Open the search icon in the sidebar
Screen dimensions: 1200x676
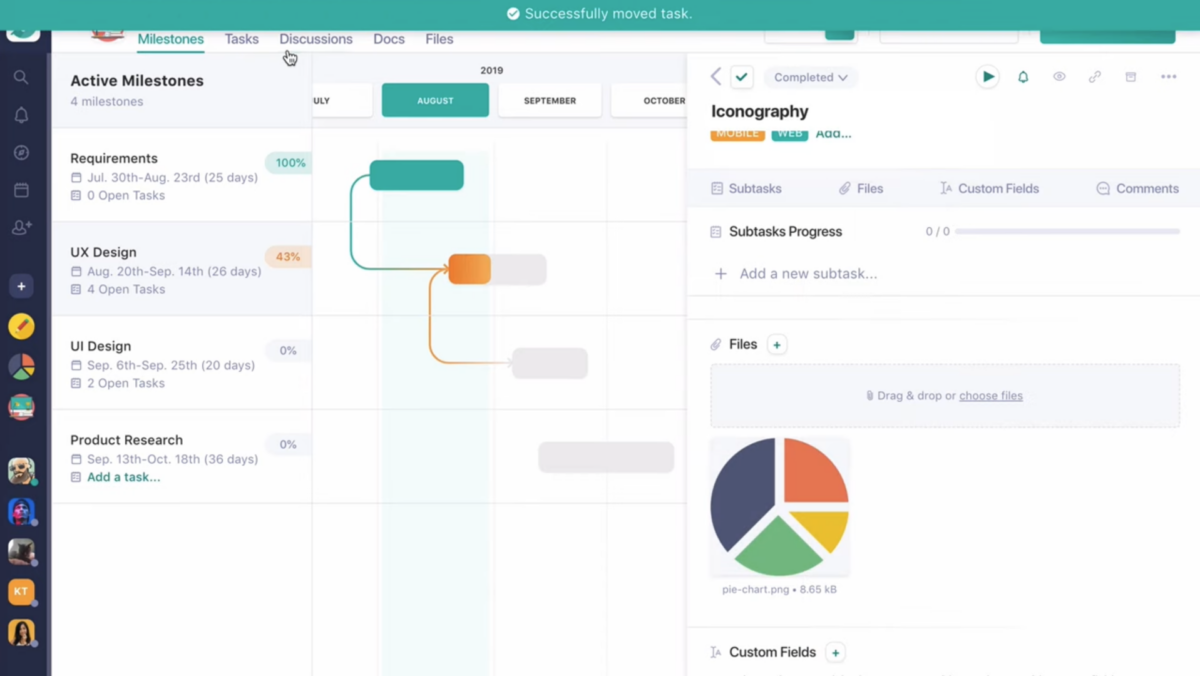21,77
